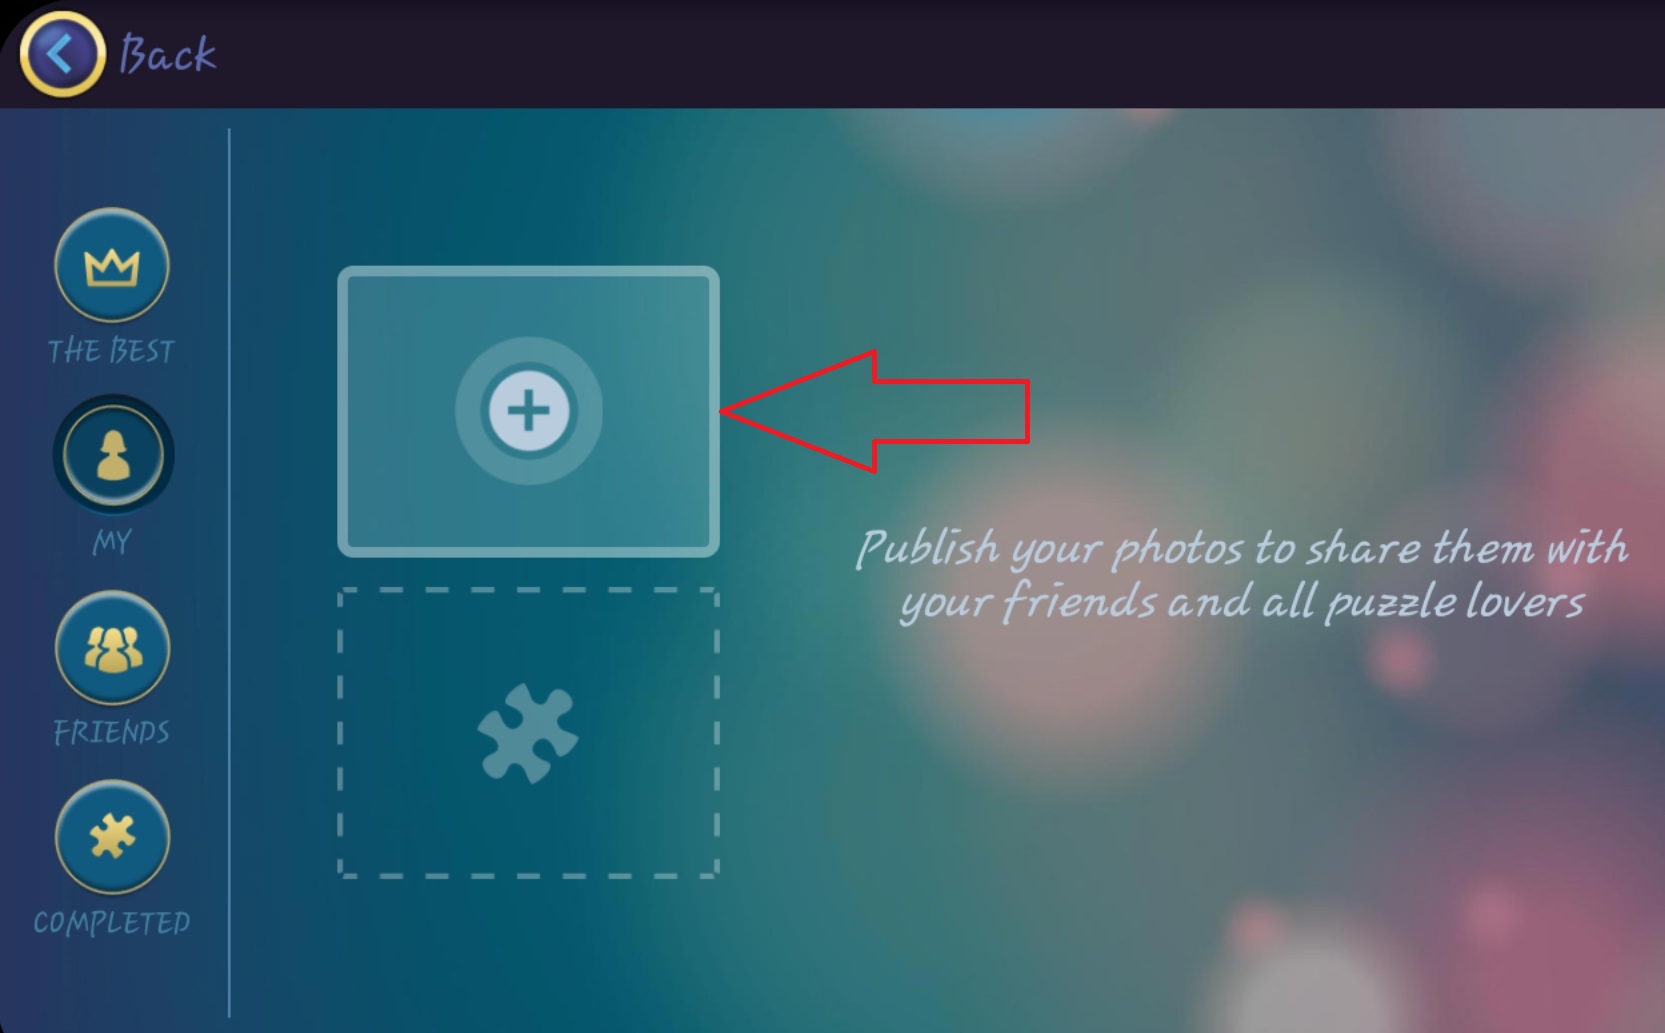Image resolution: width=1665 pixels, height=1033 pixels.
Task: Tap the plus icon to add photo
Action: 529,411
